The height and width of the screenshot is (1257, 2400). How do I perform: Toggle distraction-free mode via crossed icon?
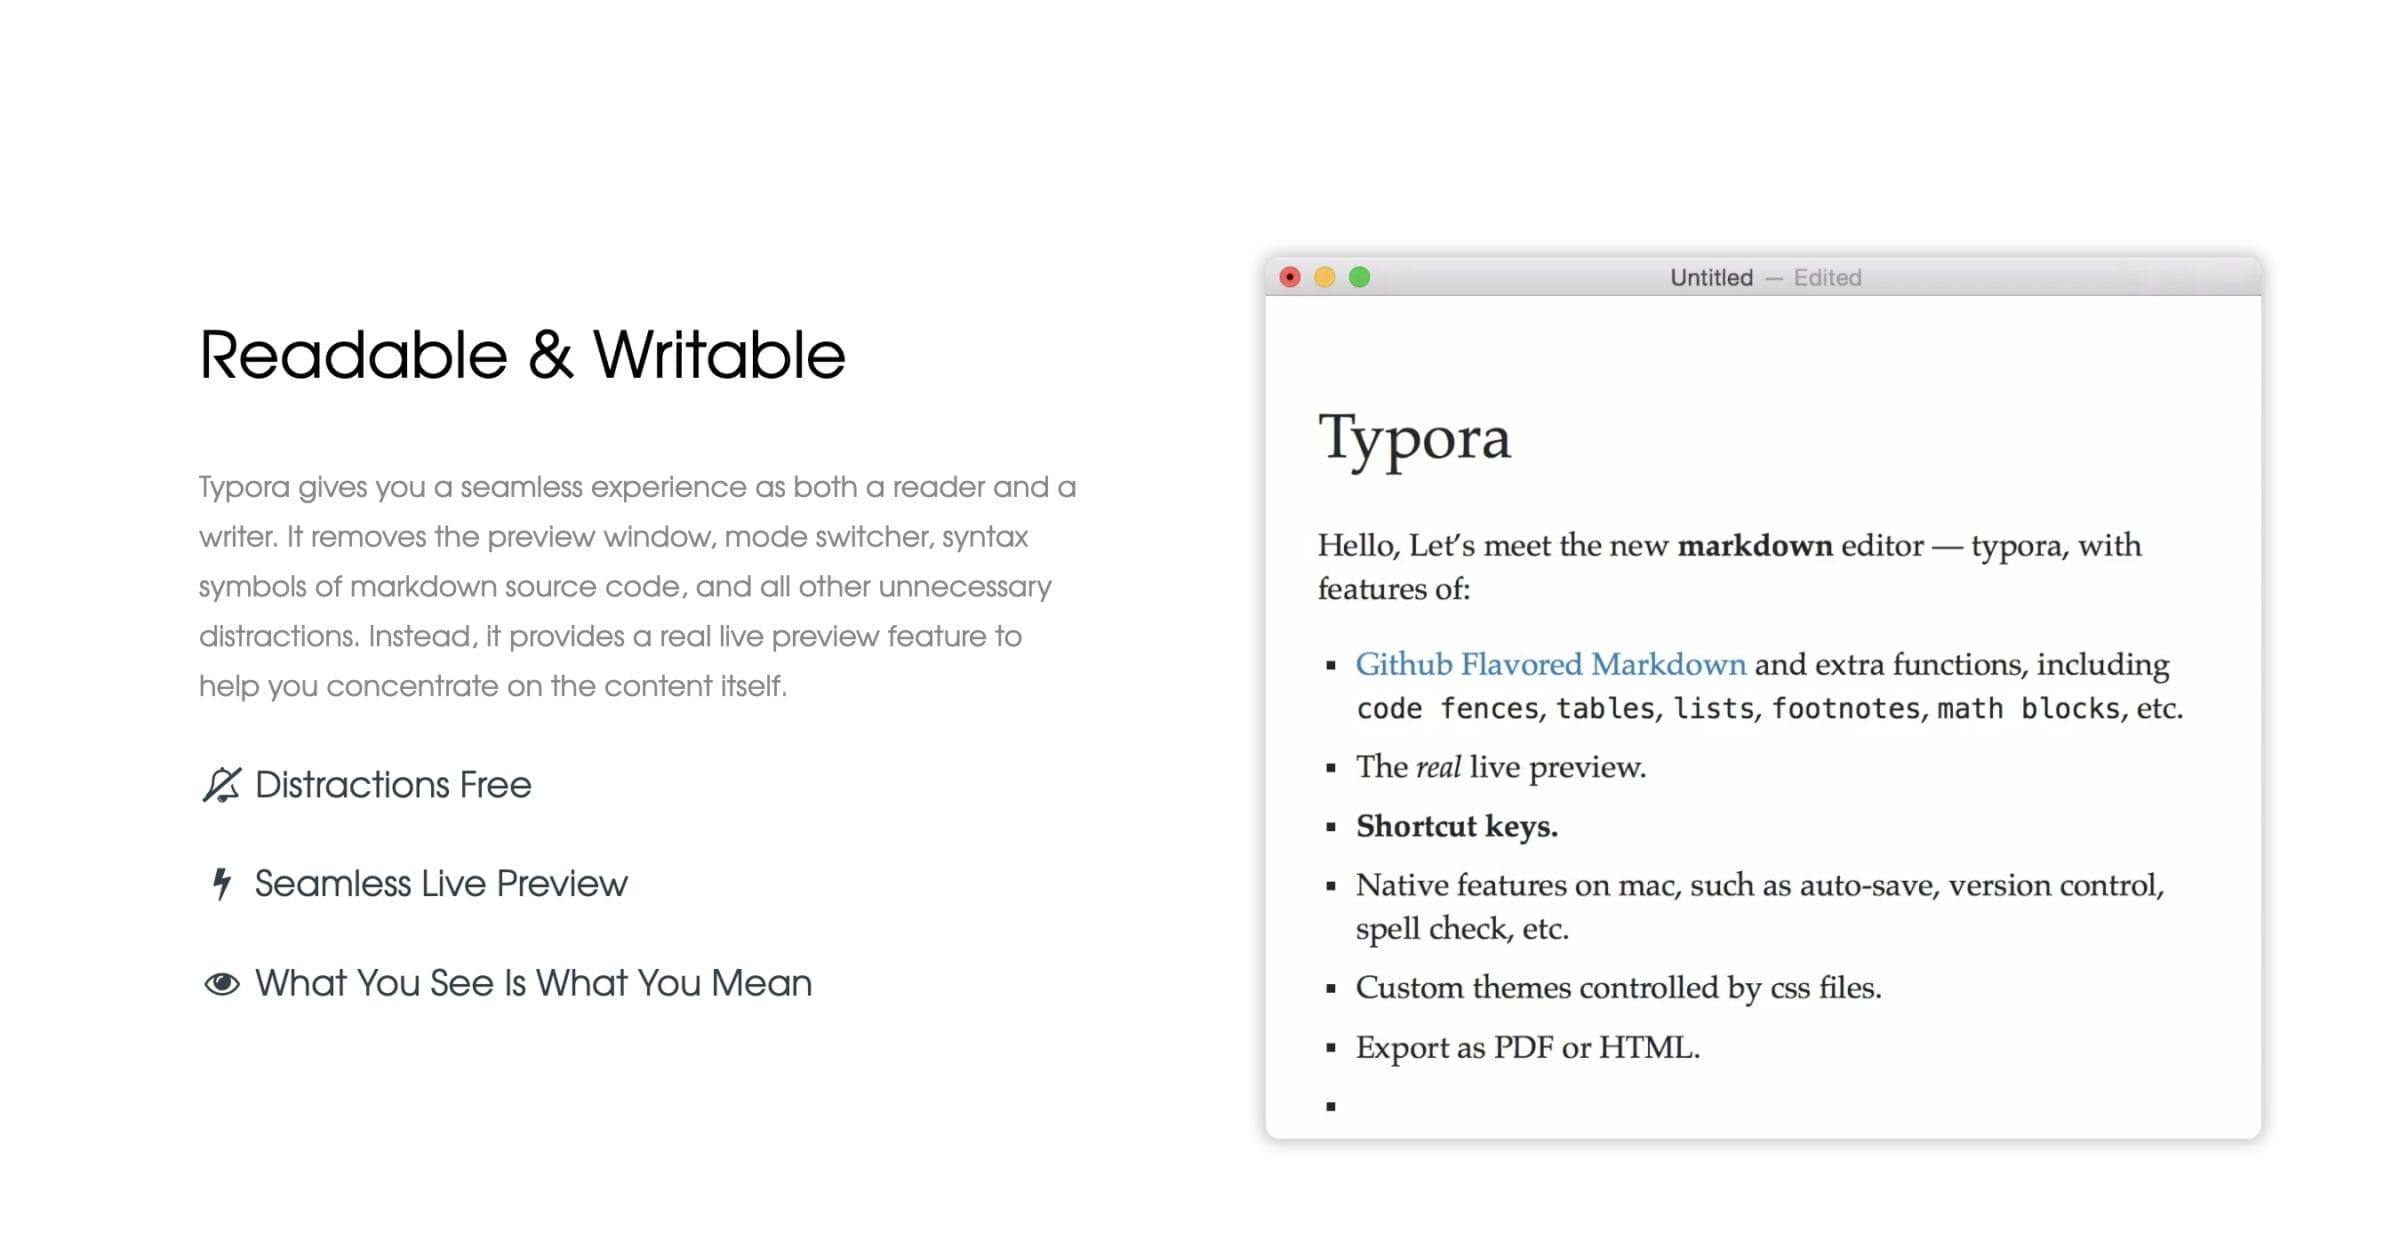click(219, 783)
